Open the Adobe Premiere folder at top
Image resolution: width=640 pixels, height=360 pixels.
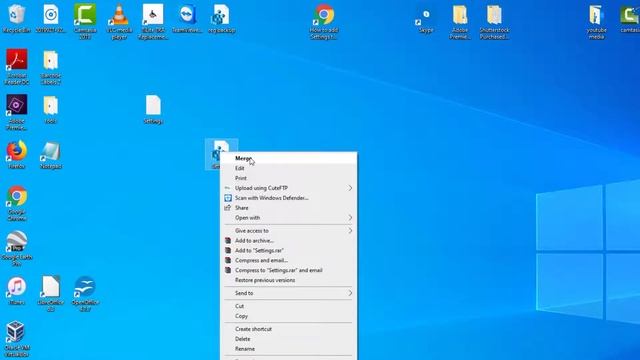click(460, 21)
